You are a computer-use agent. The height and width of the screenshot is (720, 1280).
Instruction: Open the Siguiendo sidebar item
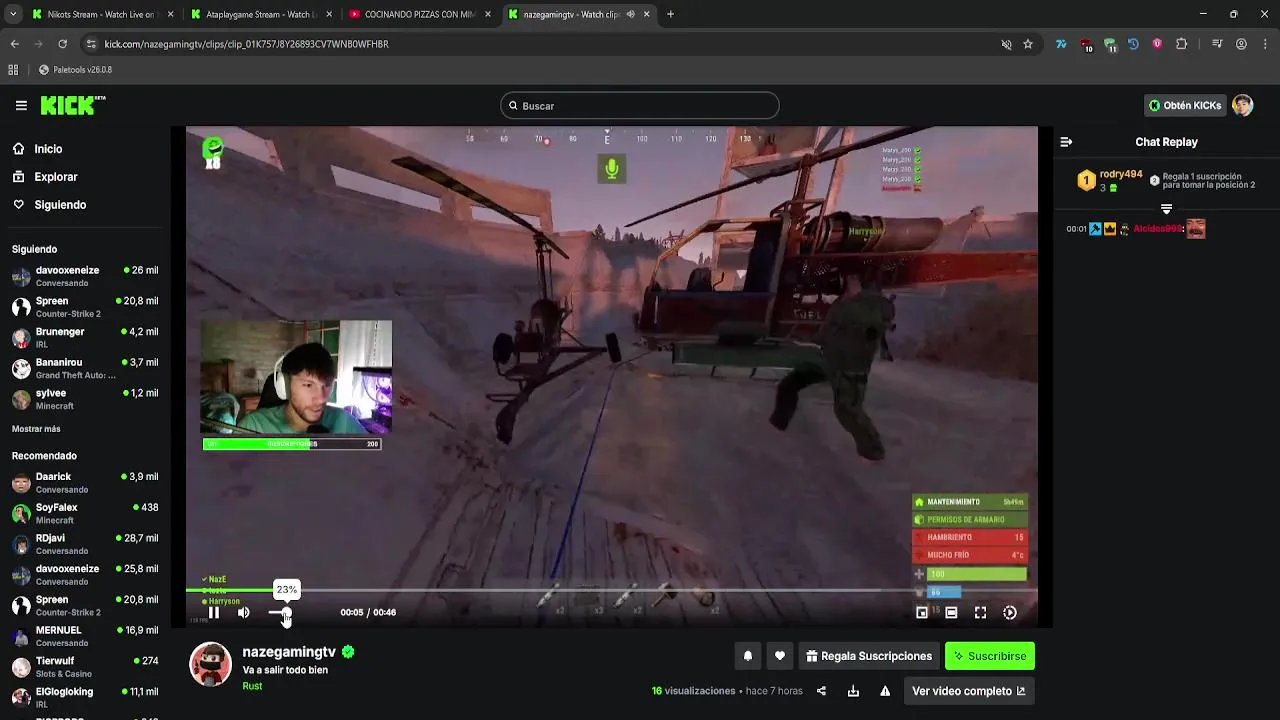click(60, 205)
